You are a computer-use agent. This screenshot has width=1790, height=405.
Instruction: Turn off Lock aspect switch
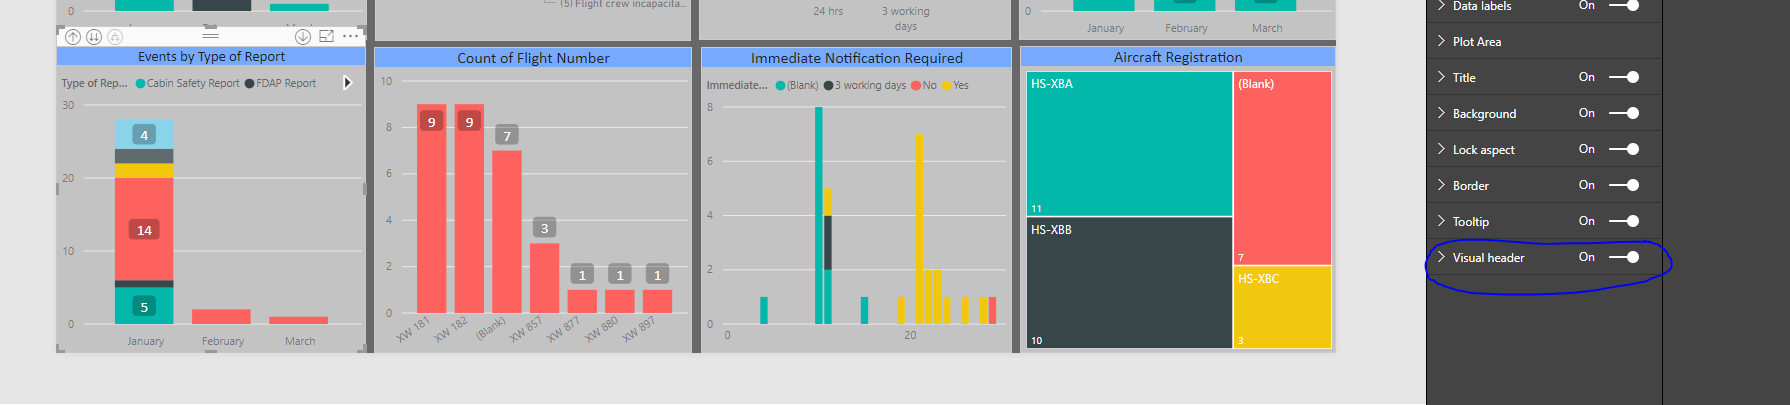coord(1624,149)
